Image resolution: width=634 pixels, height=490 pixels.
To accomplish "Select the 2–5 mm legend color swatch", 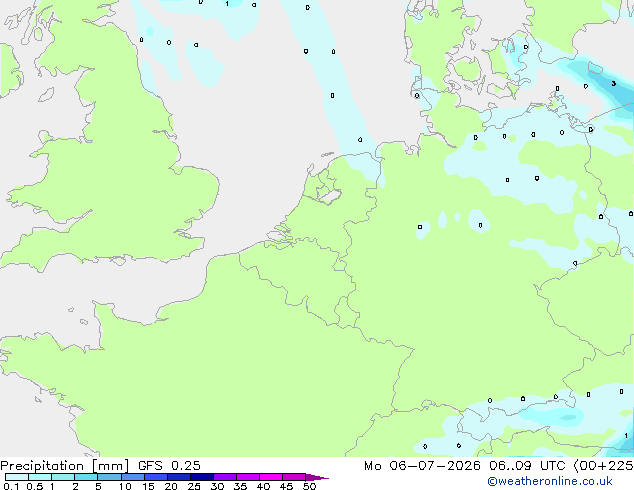I will tap(86, 477).
